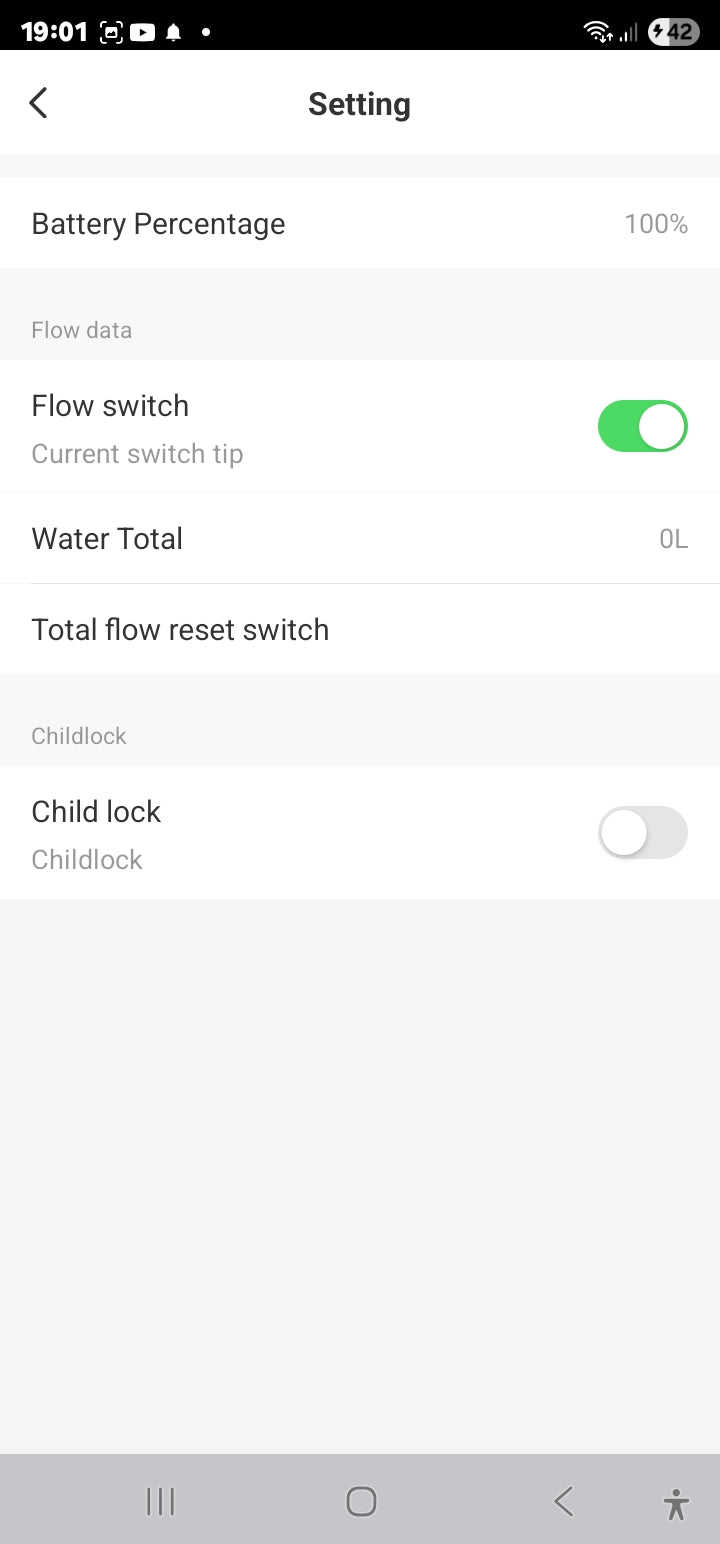
Task: Open recent apps from the navigation bar
Action: pyautogui.click(x=160, y=1501)
